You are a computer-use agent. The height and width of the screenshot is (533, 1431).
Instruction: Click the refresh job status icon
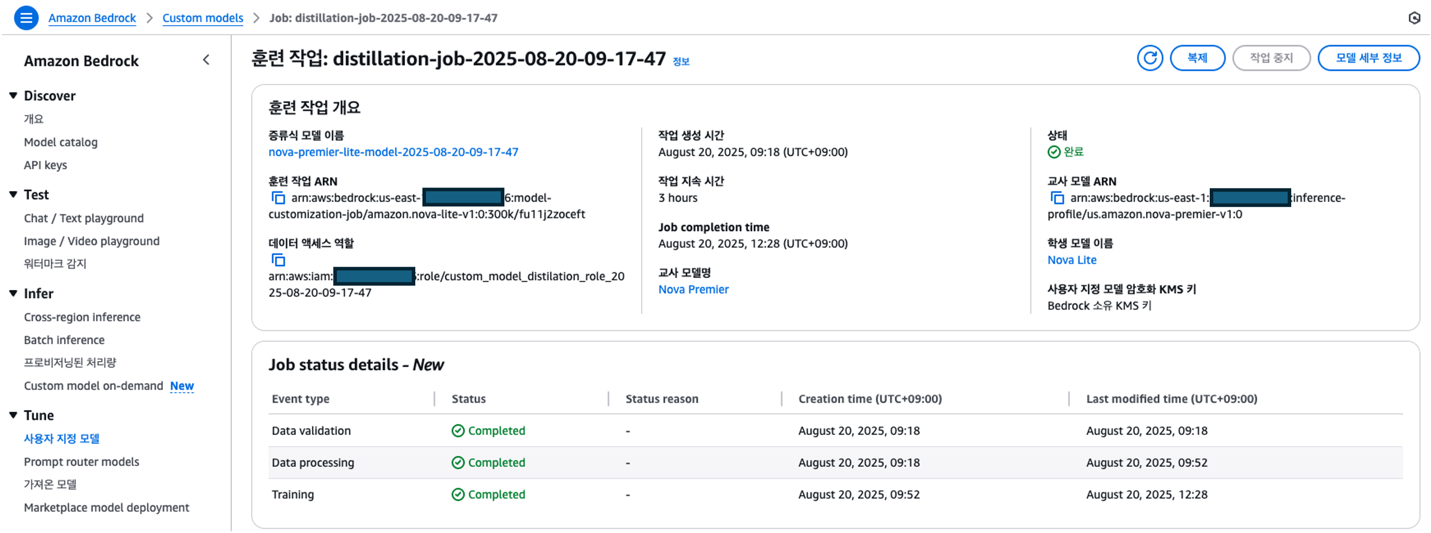[x=1150, y=58]
